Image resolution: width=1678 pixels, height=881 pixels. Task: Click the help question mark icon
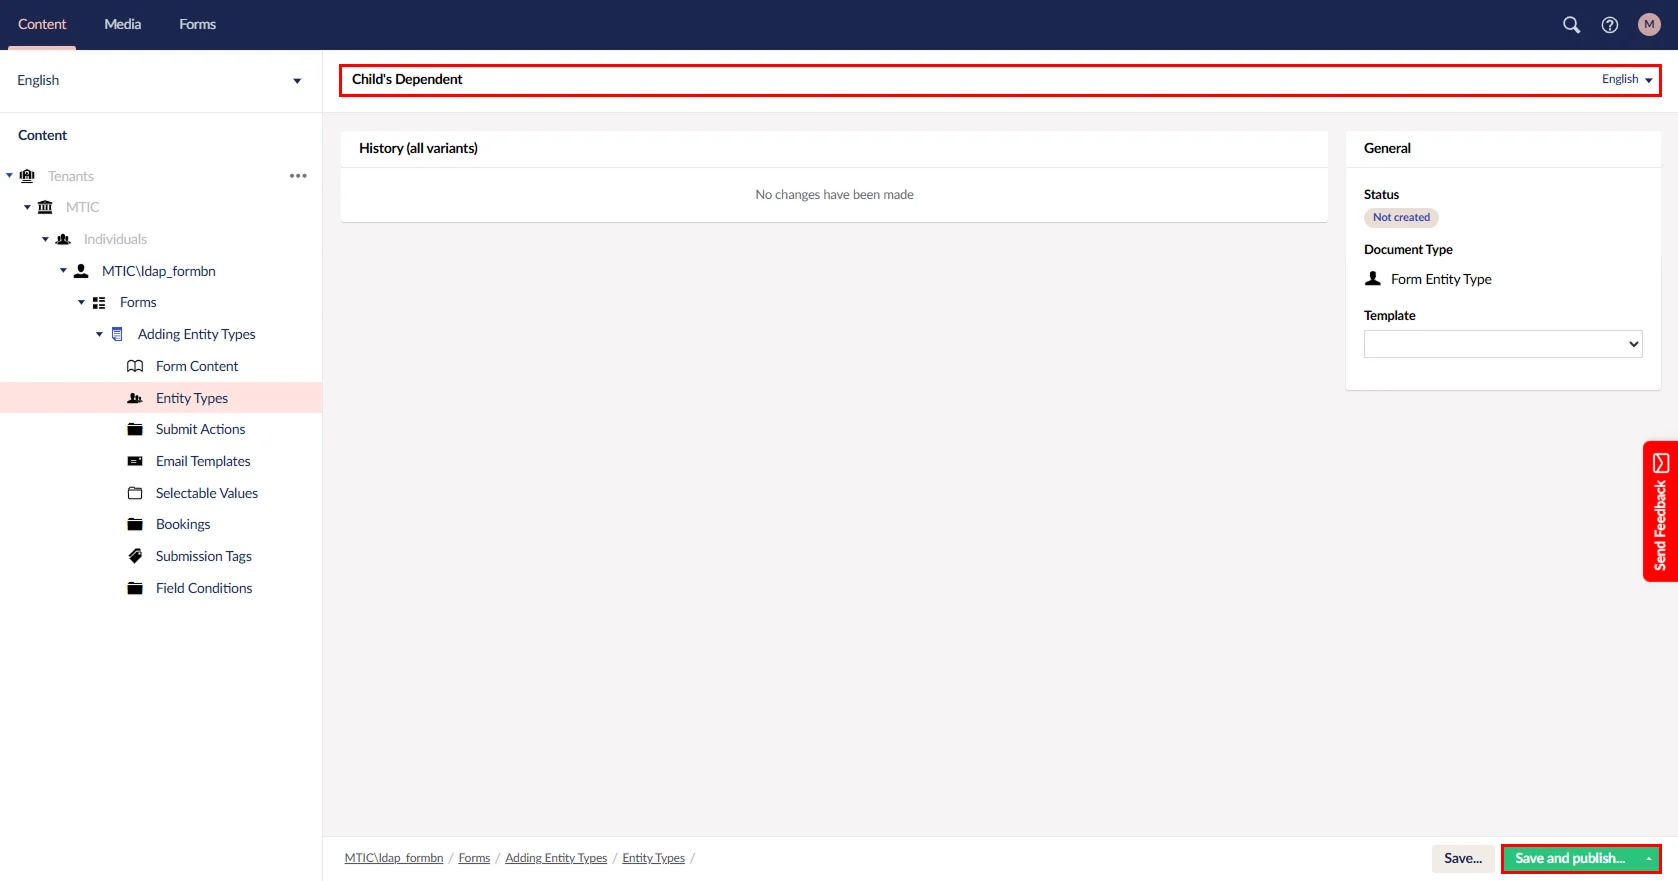pyautogui.click(x=1609, y=25)
